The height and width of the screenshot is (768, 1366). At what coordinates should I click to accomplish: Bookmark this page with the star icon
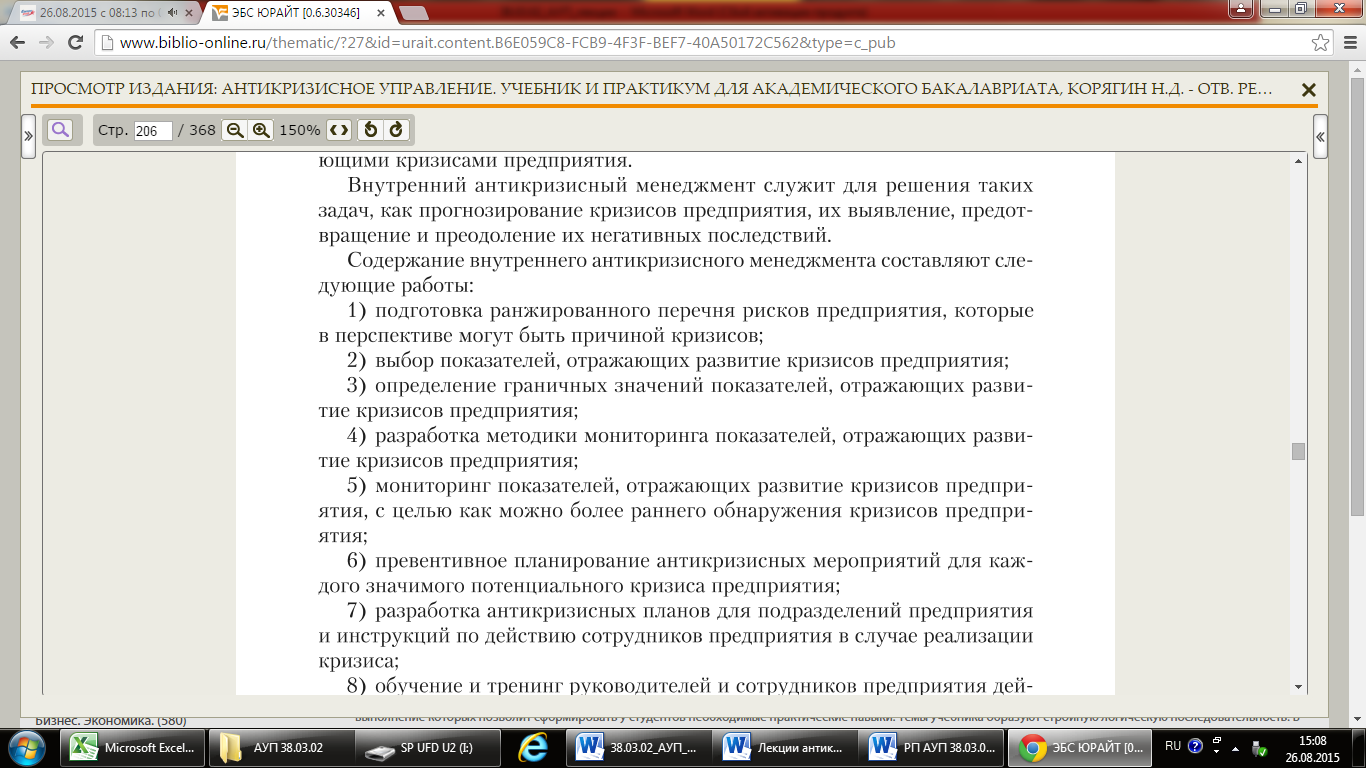(x=1320, y=43)
